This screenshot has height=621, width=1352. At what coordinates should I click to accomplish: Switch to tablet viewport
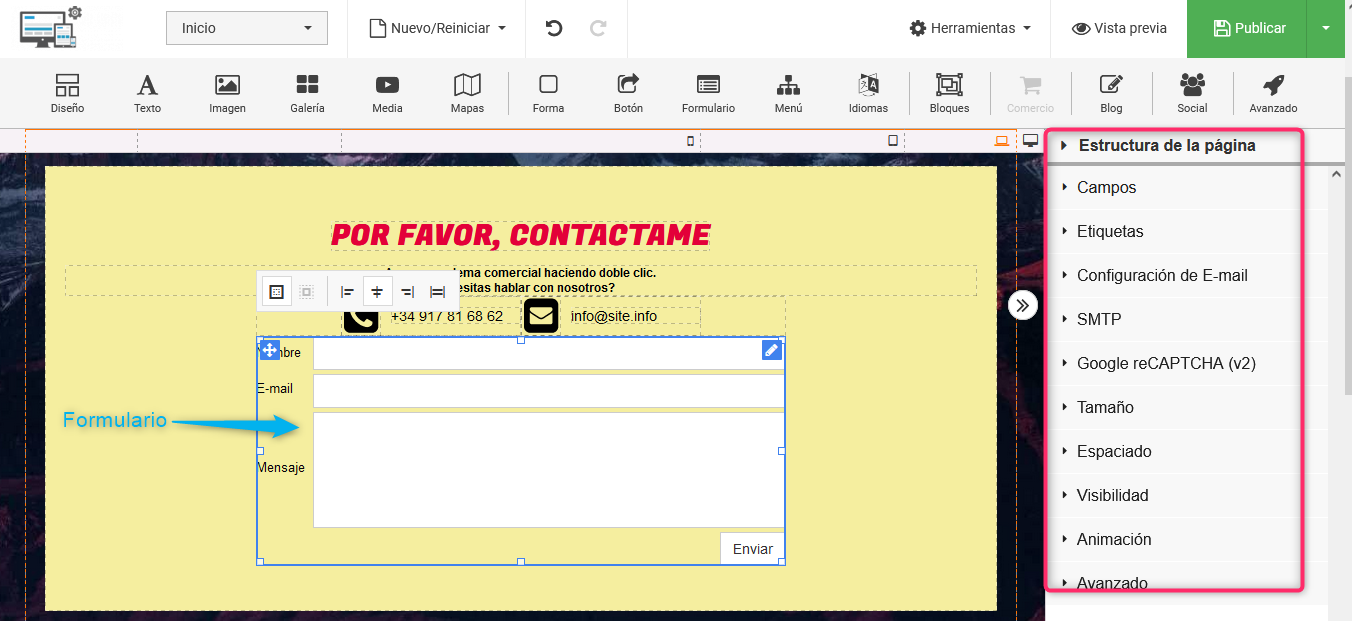pyautogui.click(x=893, y=141)
